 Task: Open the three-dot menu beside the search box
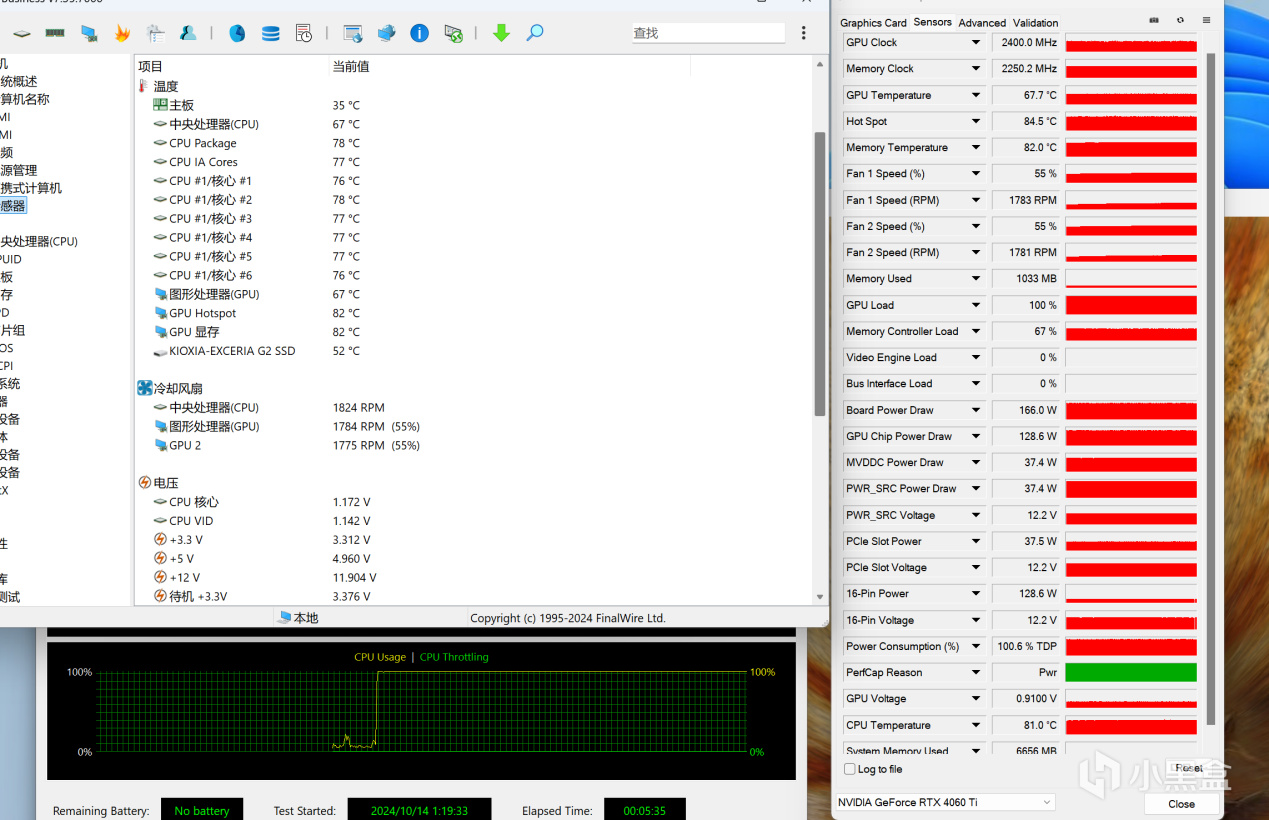coord(804,33)
